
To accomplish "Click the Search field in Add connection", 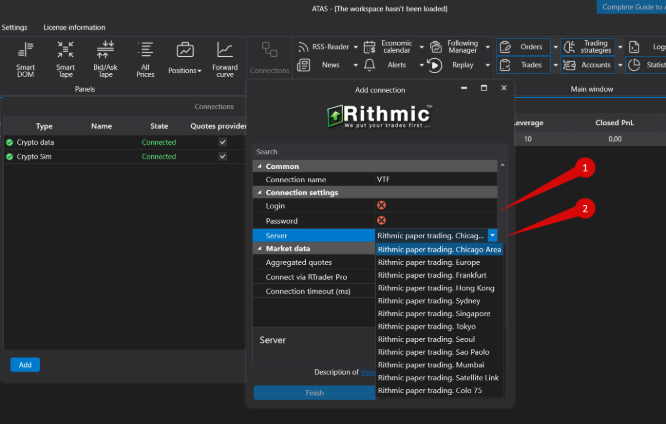I will [x=379, y=152].
